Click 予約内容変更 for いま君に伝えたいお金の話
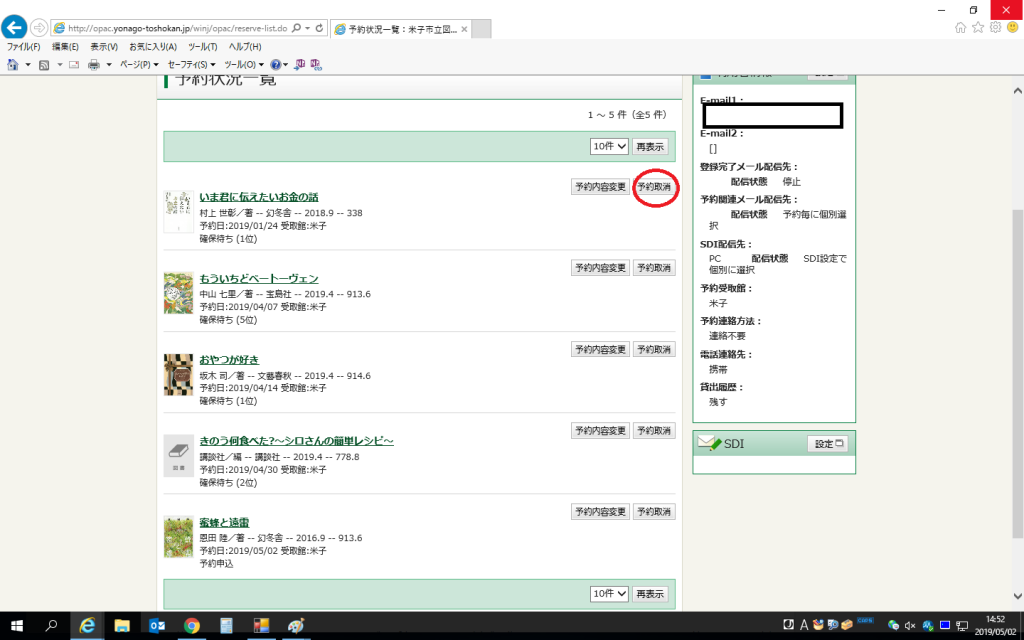Screen dimensions: 1024x640 pos(600,187)
